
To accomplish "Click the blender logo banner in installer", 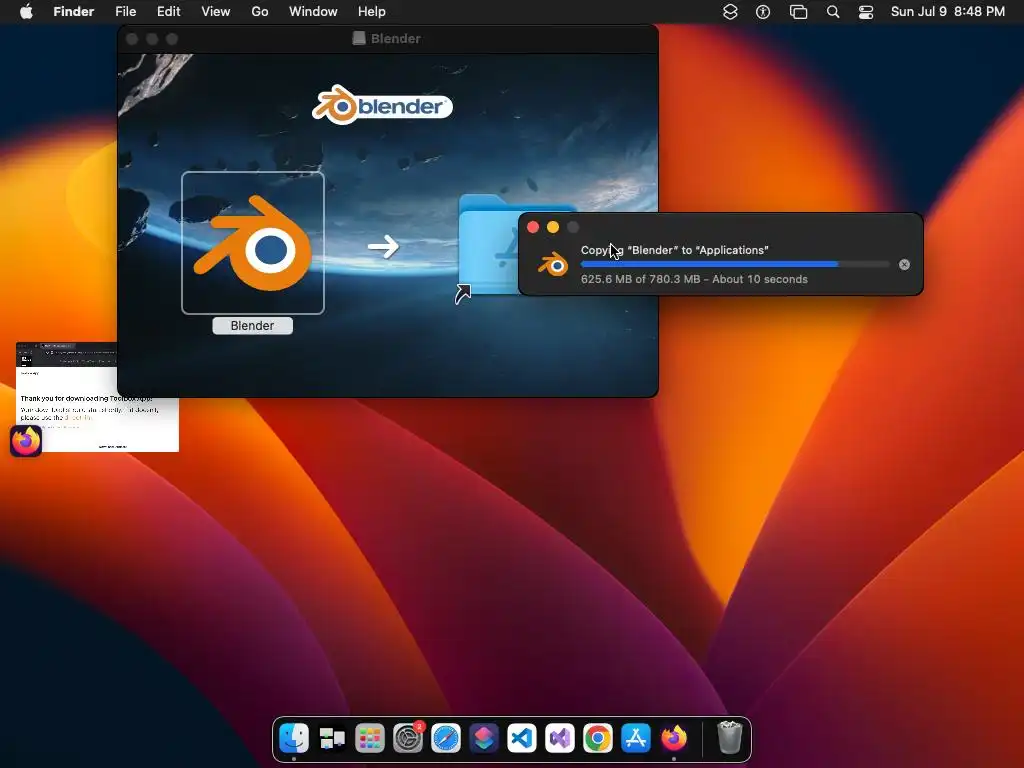I will tap(383, 105).
